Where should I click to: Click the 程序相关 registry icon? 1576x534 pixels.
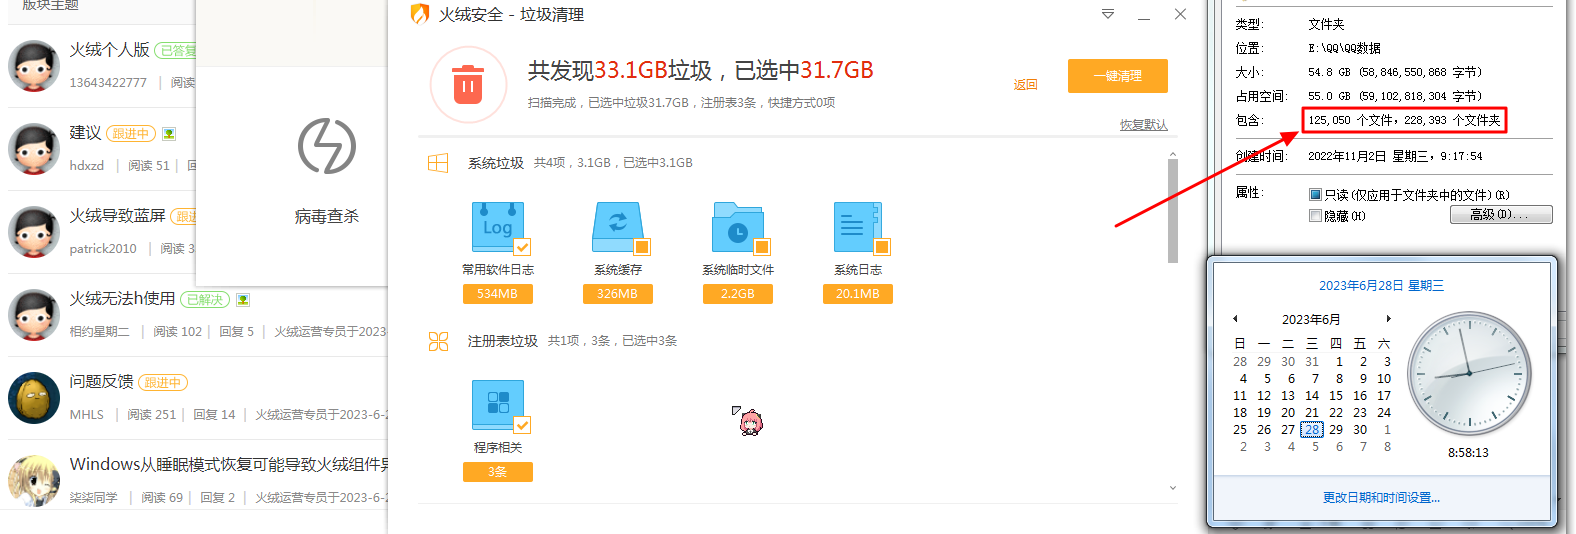coord(497,404)
